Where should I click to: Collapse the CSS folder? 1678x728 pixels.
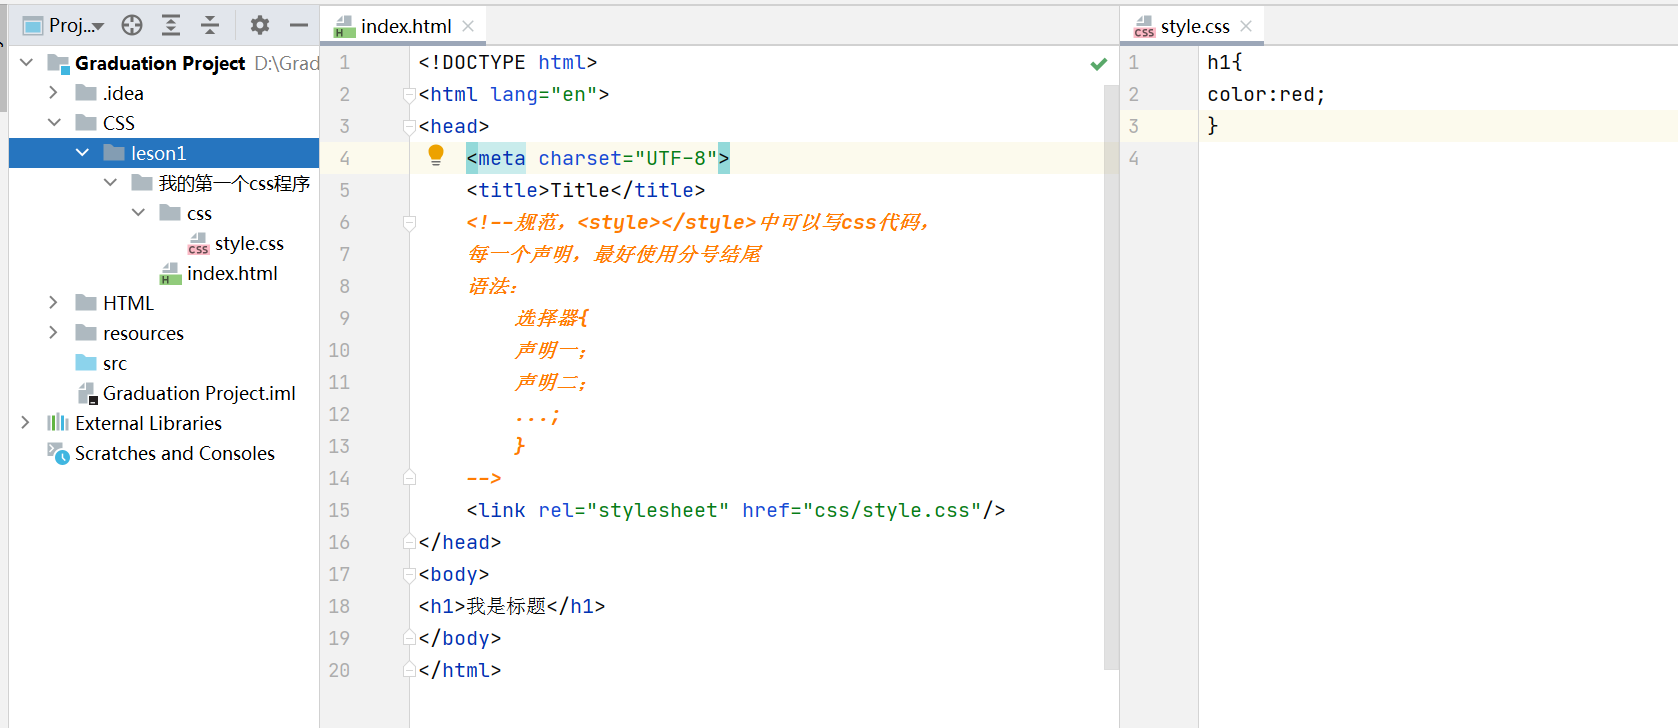tap(54, 123)
